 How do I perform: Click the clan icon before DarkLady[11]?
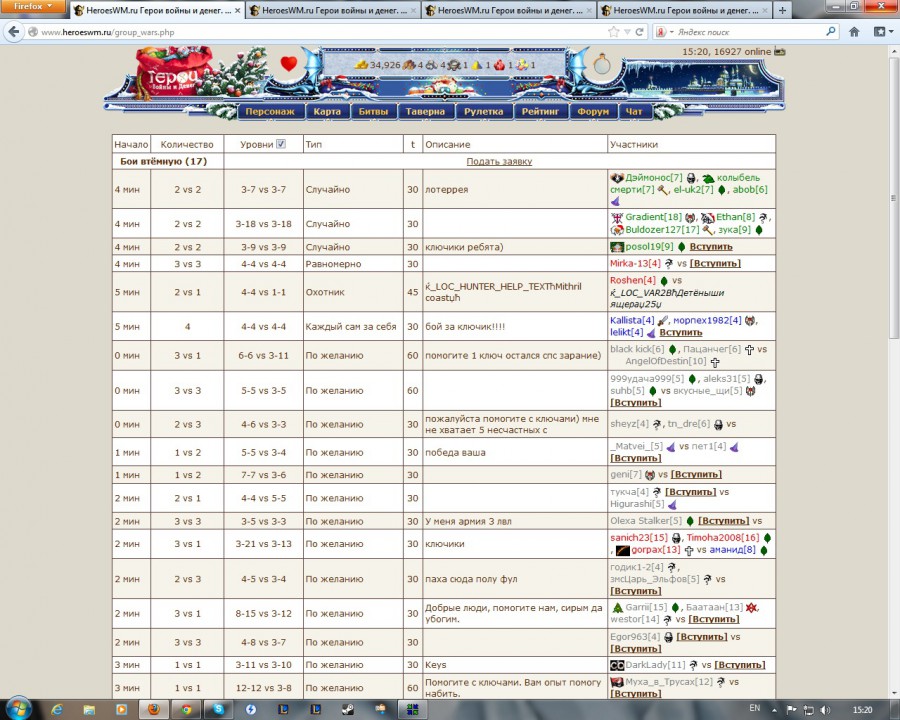point(617,665)
